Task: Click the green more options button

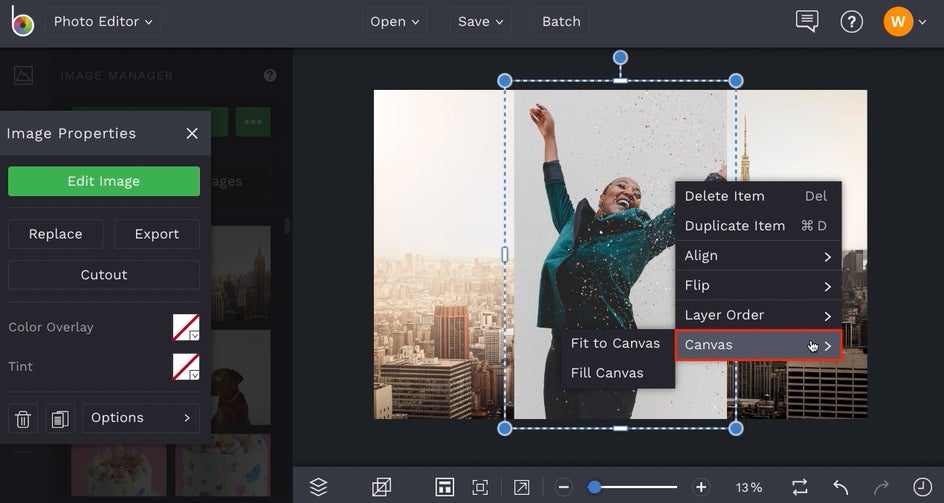Action: 253,122
